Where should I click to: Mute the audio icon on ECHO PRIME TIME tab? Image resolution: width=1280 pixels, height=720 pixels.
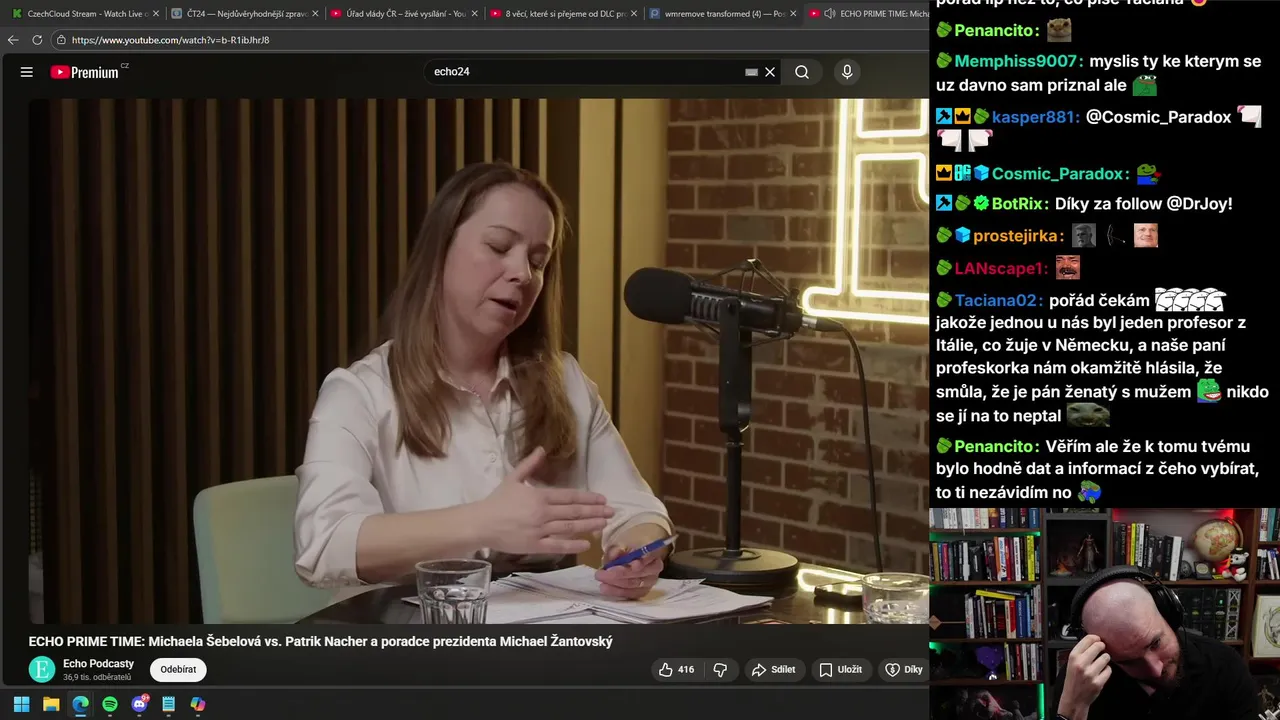click(829, 14)
